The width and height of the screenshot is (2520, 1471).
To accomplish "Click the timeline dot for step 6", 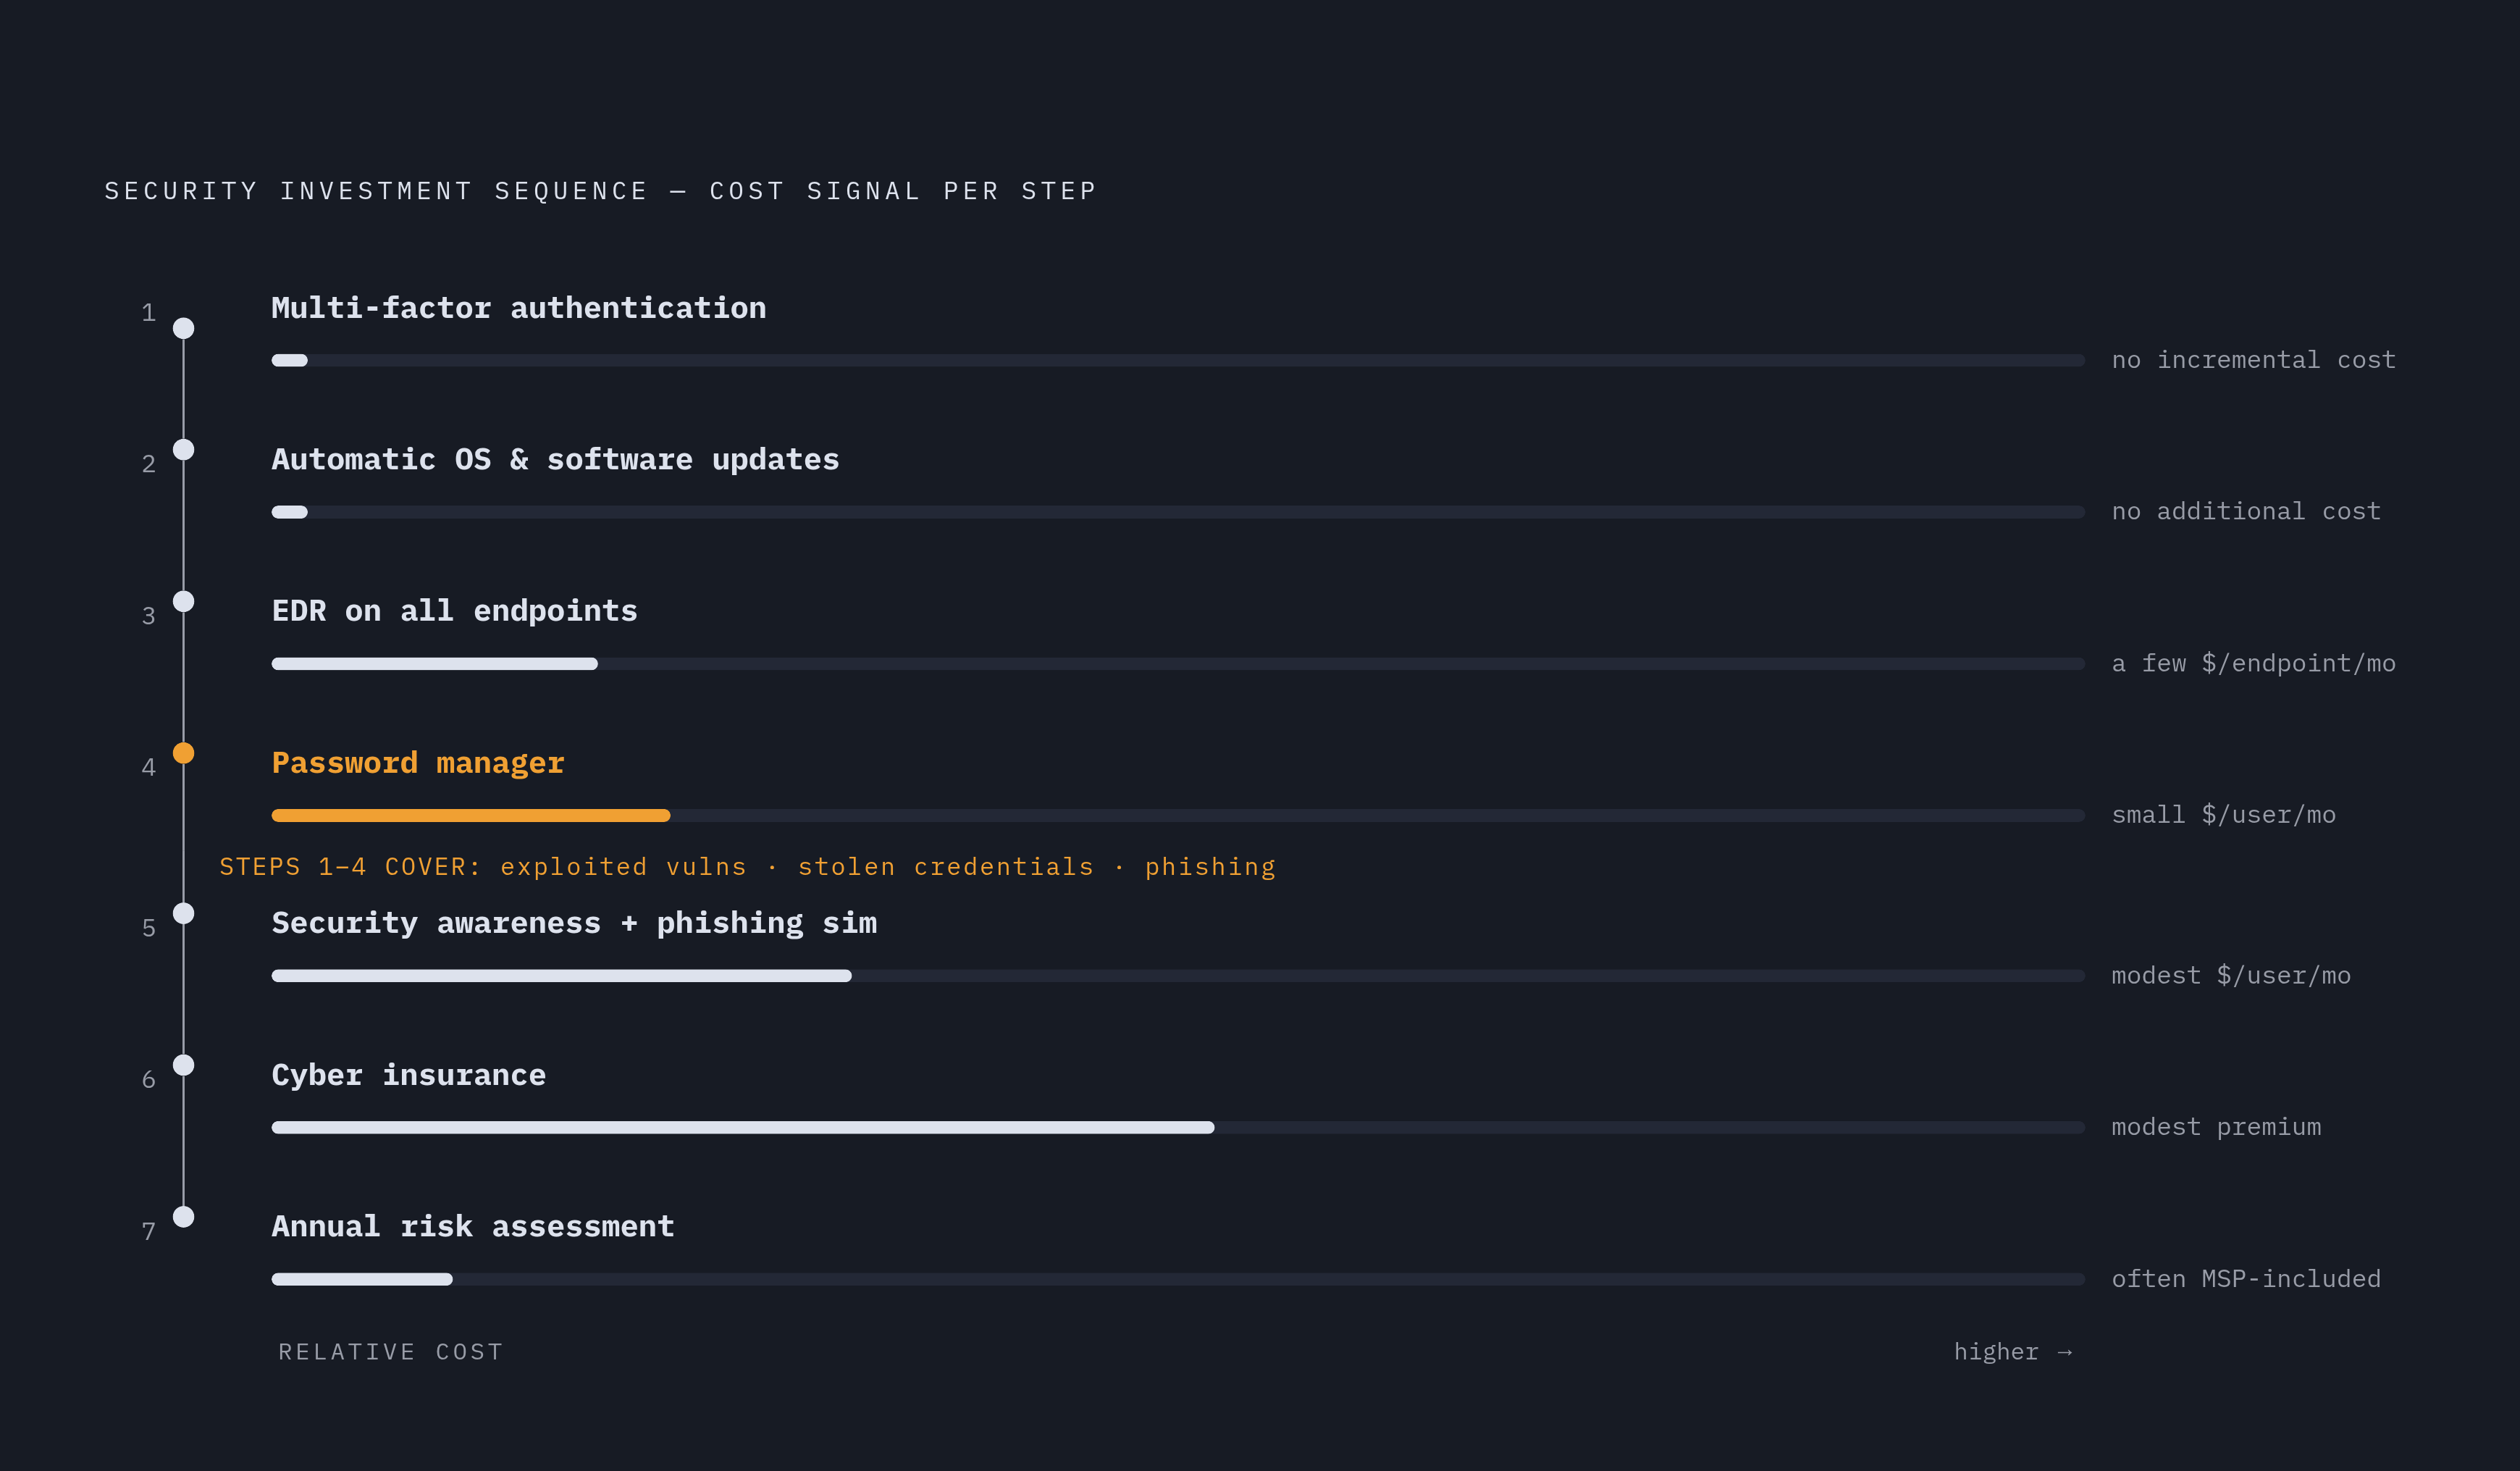I will (183, 1065).
